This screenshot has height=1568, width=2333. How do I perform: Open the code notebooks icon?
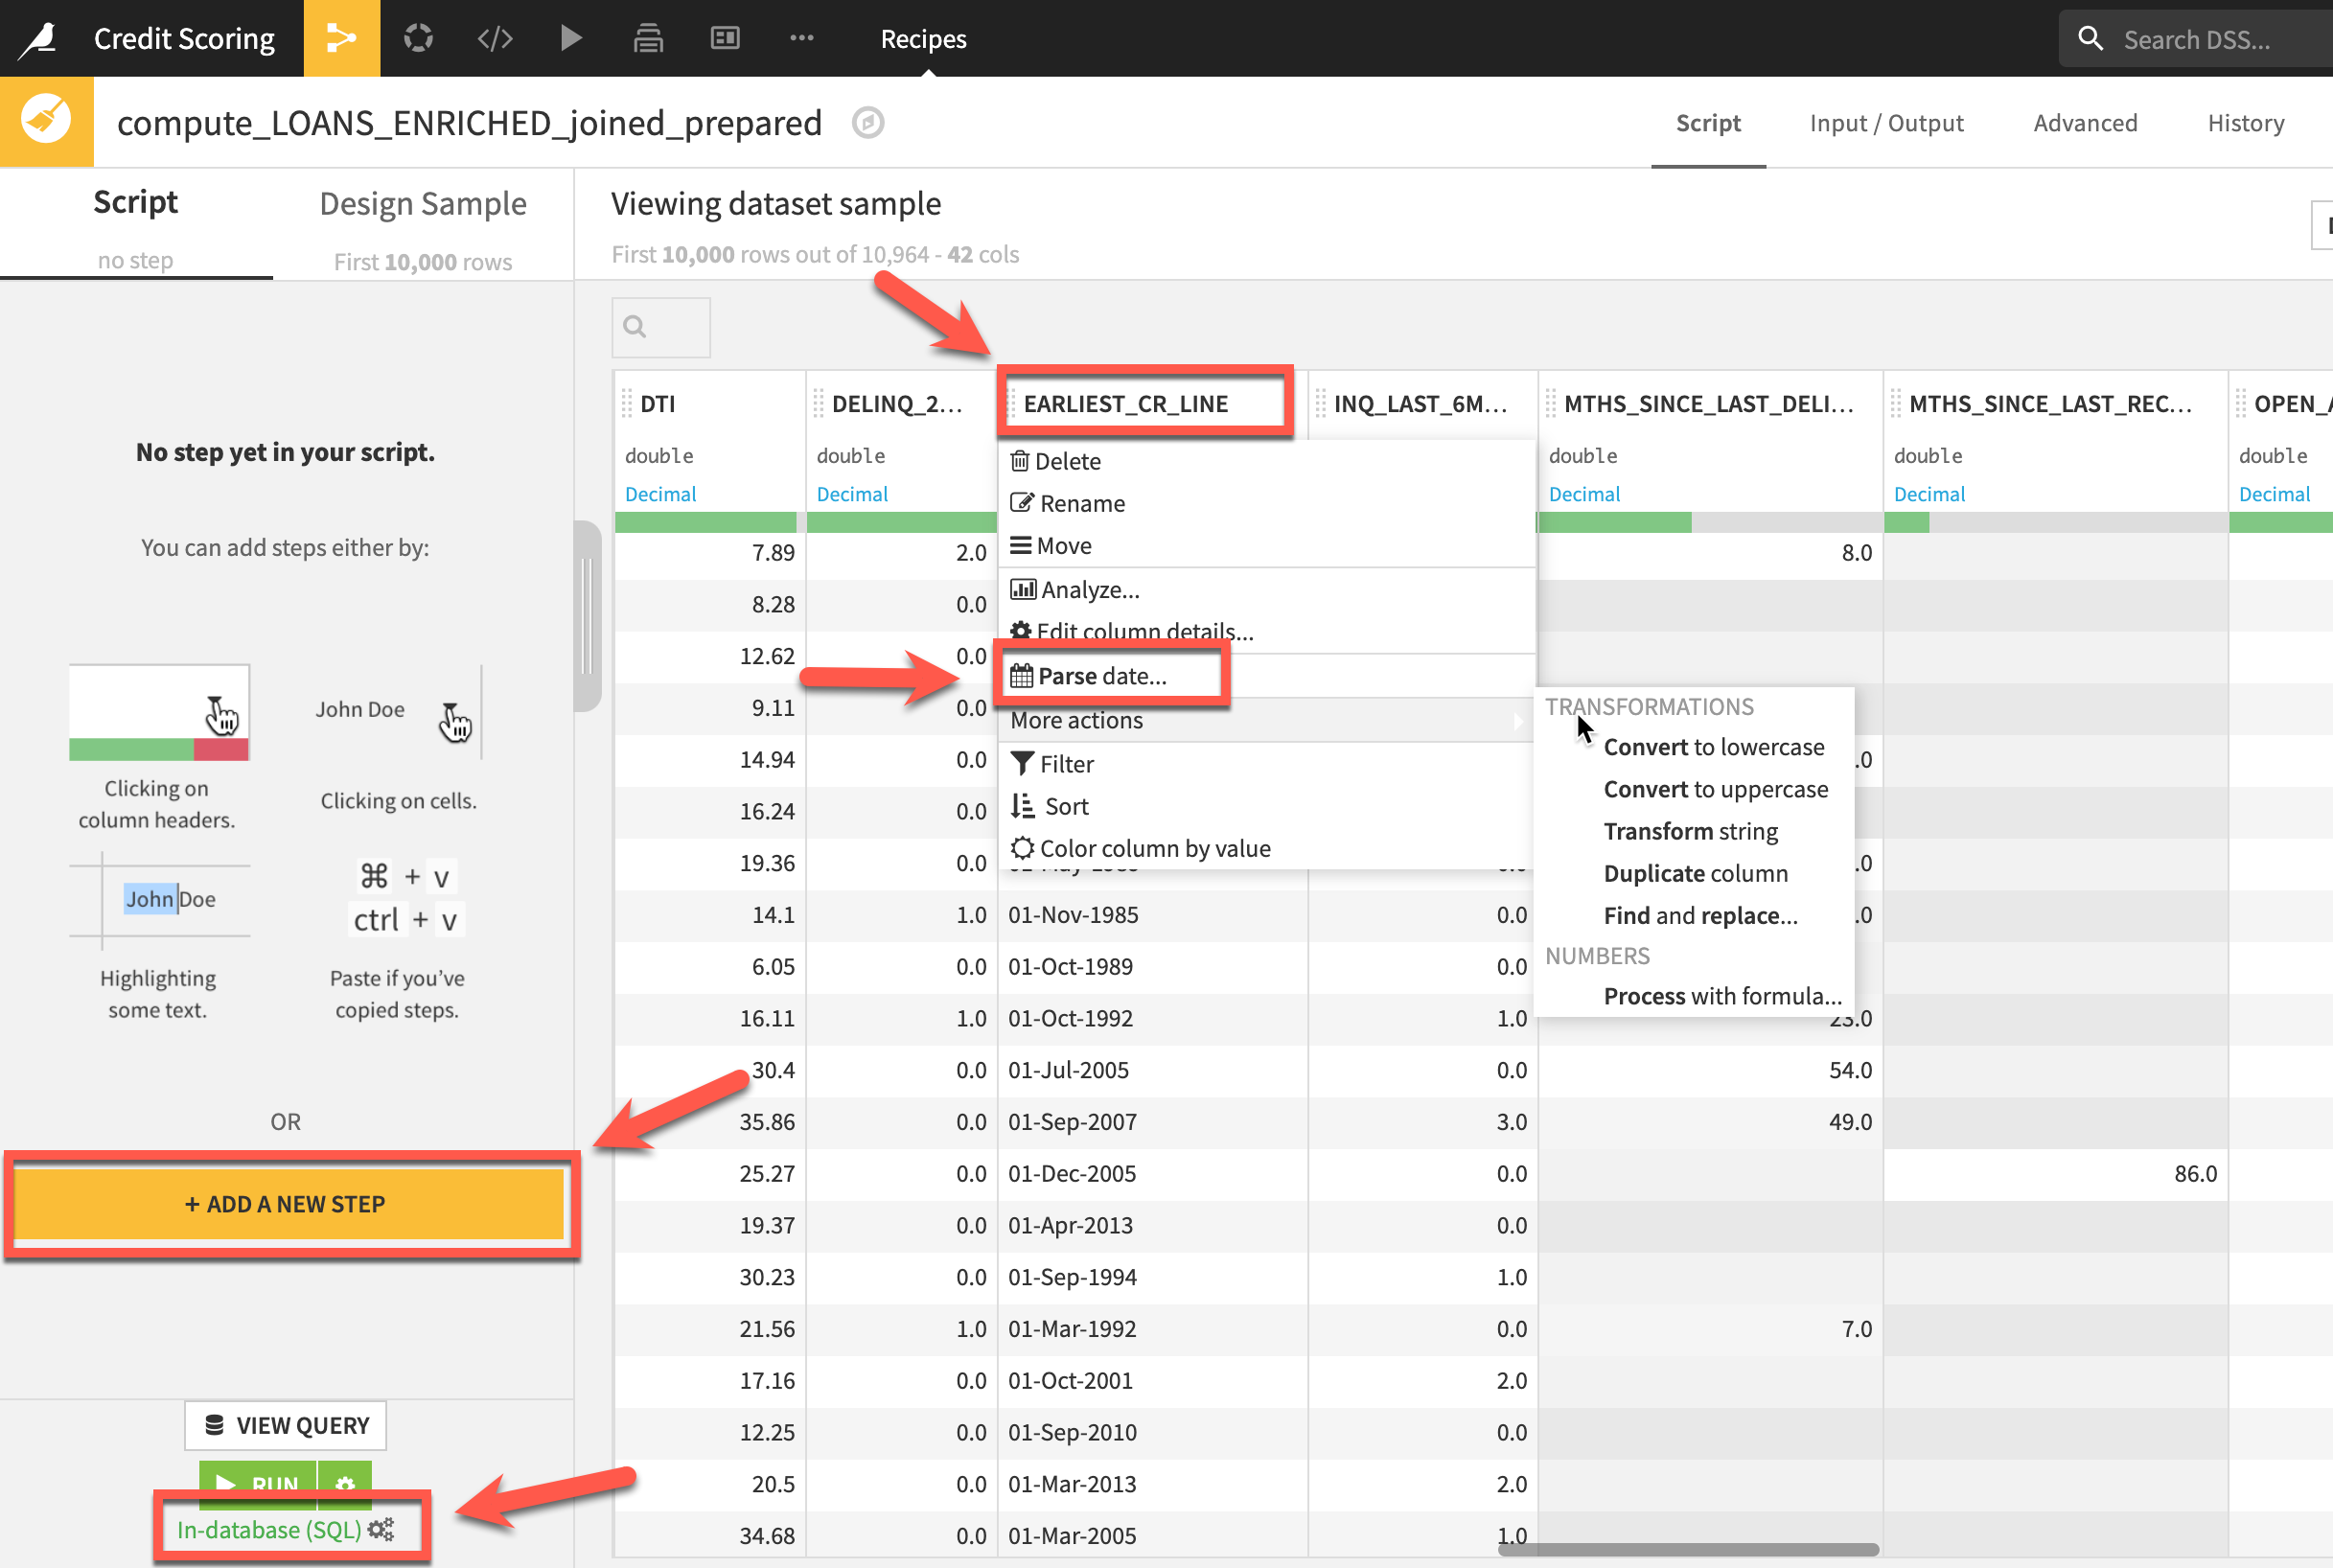(x=495, y=38)
